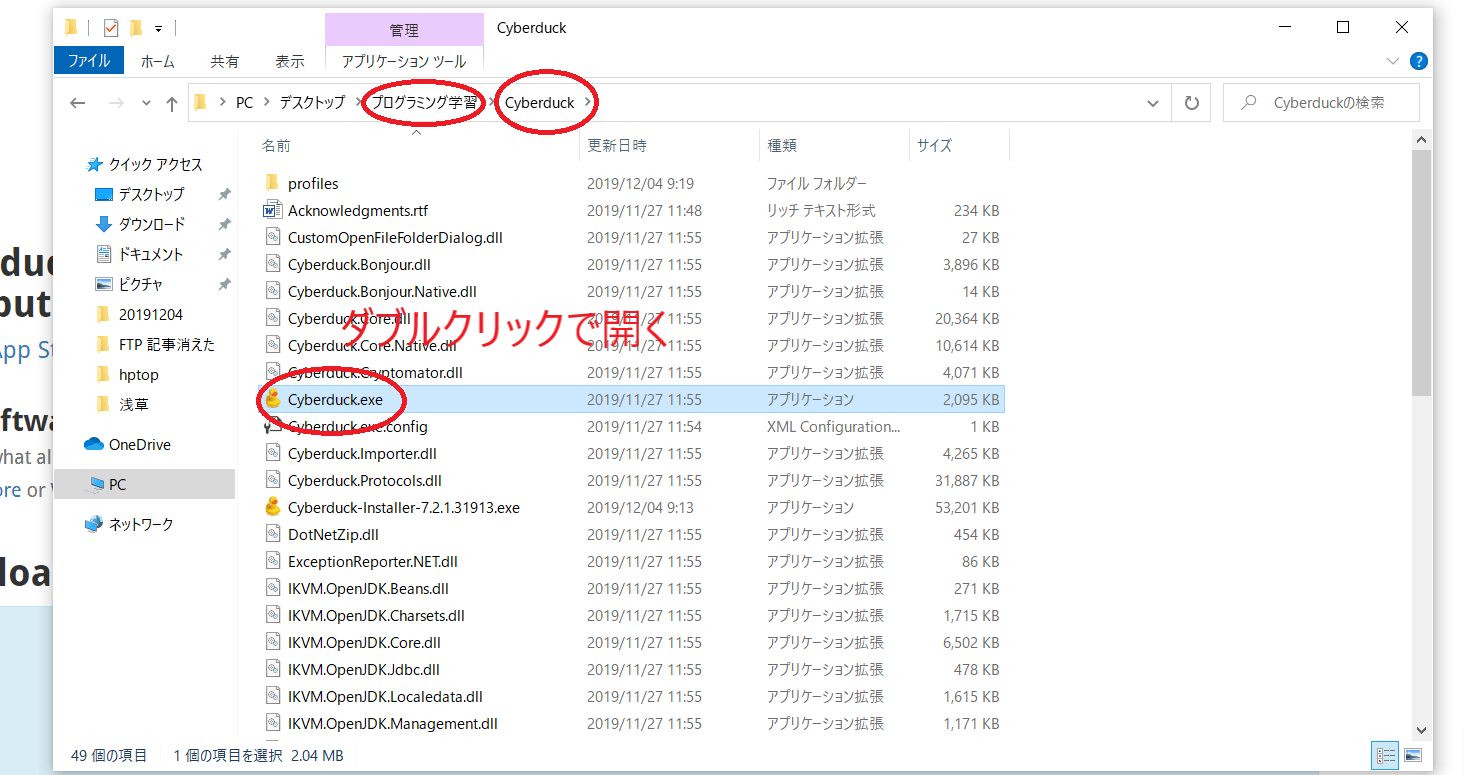1464x775 pixels.
Task: Open the address bar history dropdown
Action: click(1153, 103)
